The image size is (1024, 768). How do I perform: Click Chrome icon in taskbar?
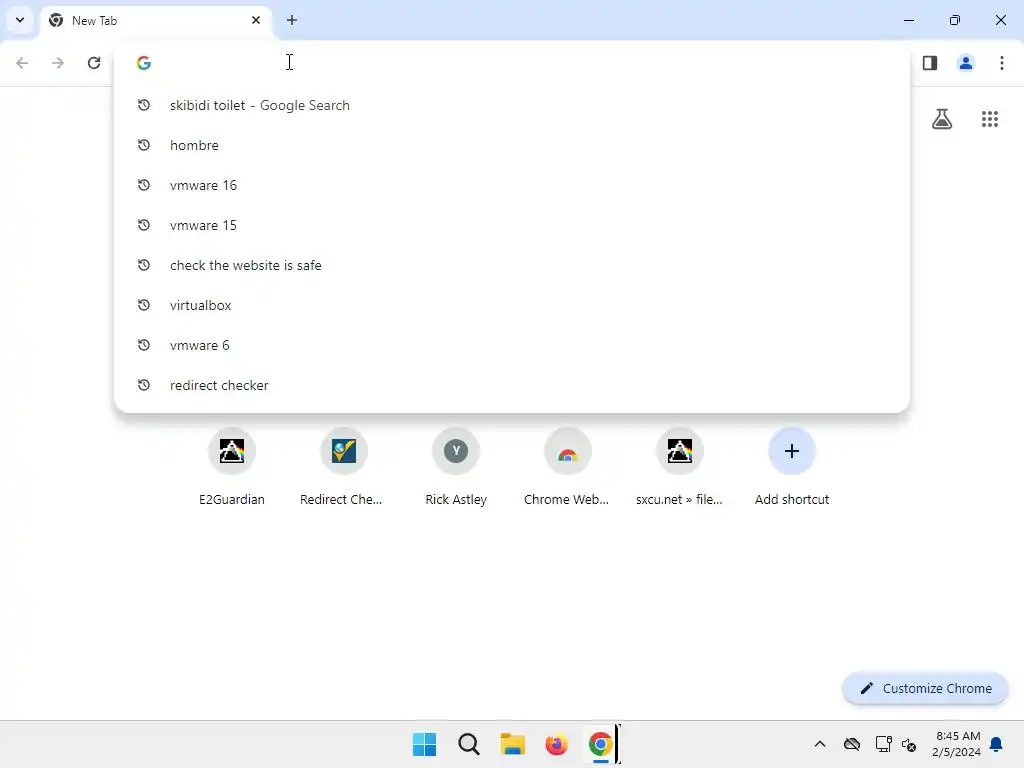point(600,744)
